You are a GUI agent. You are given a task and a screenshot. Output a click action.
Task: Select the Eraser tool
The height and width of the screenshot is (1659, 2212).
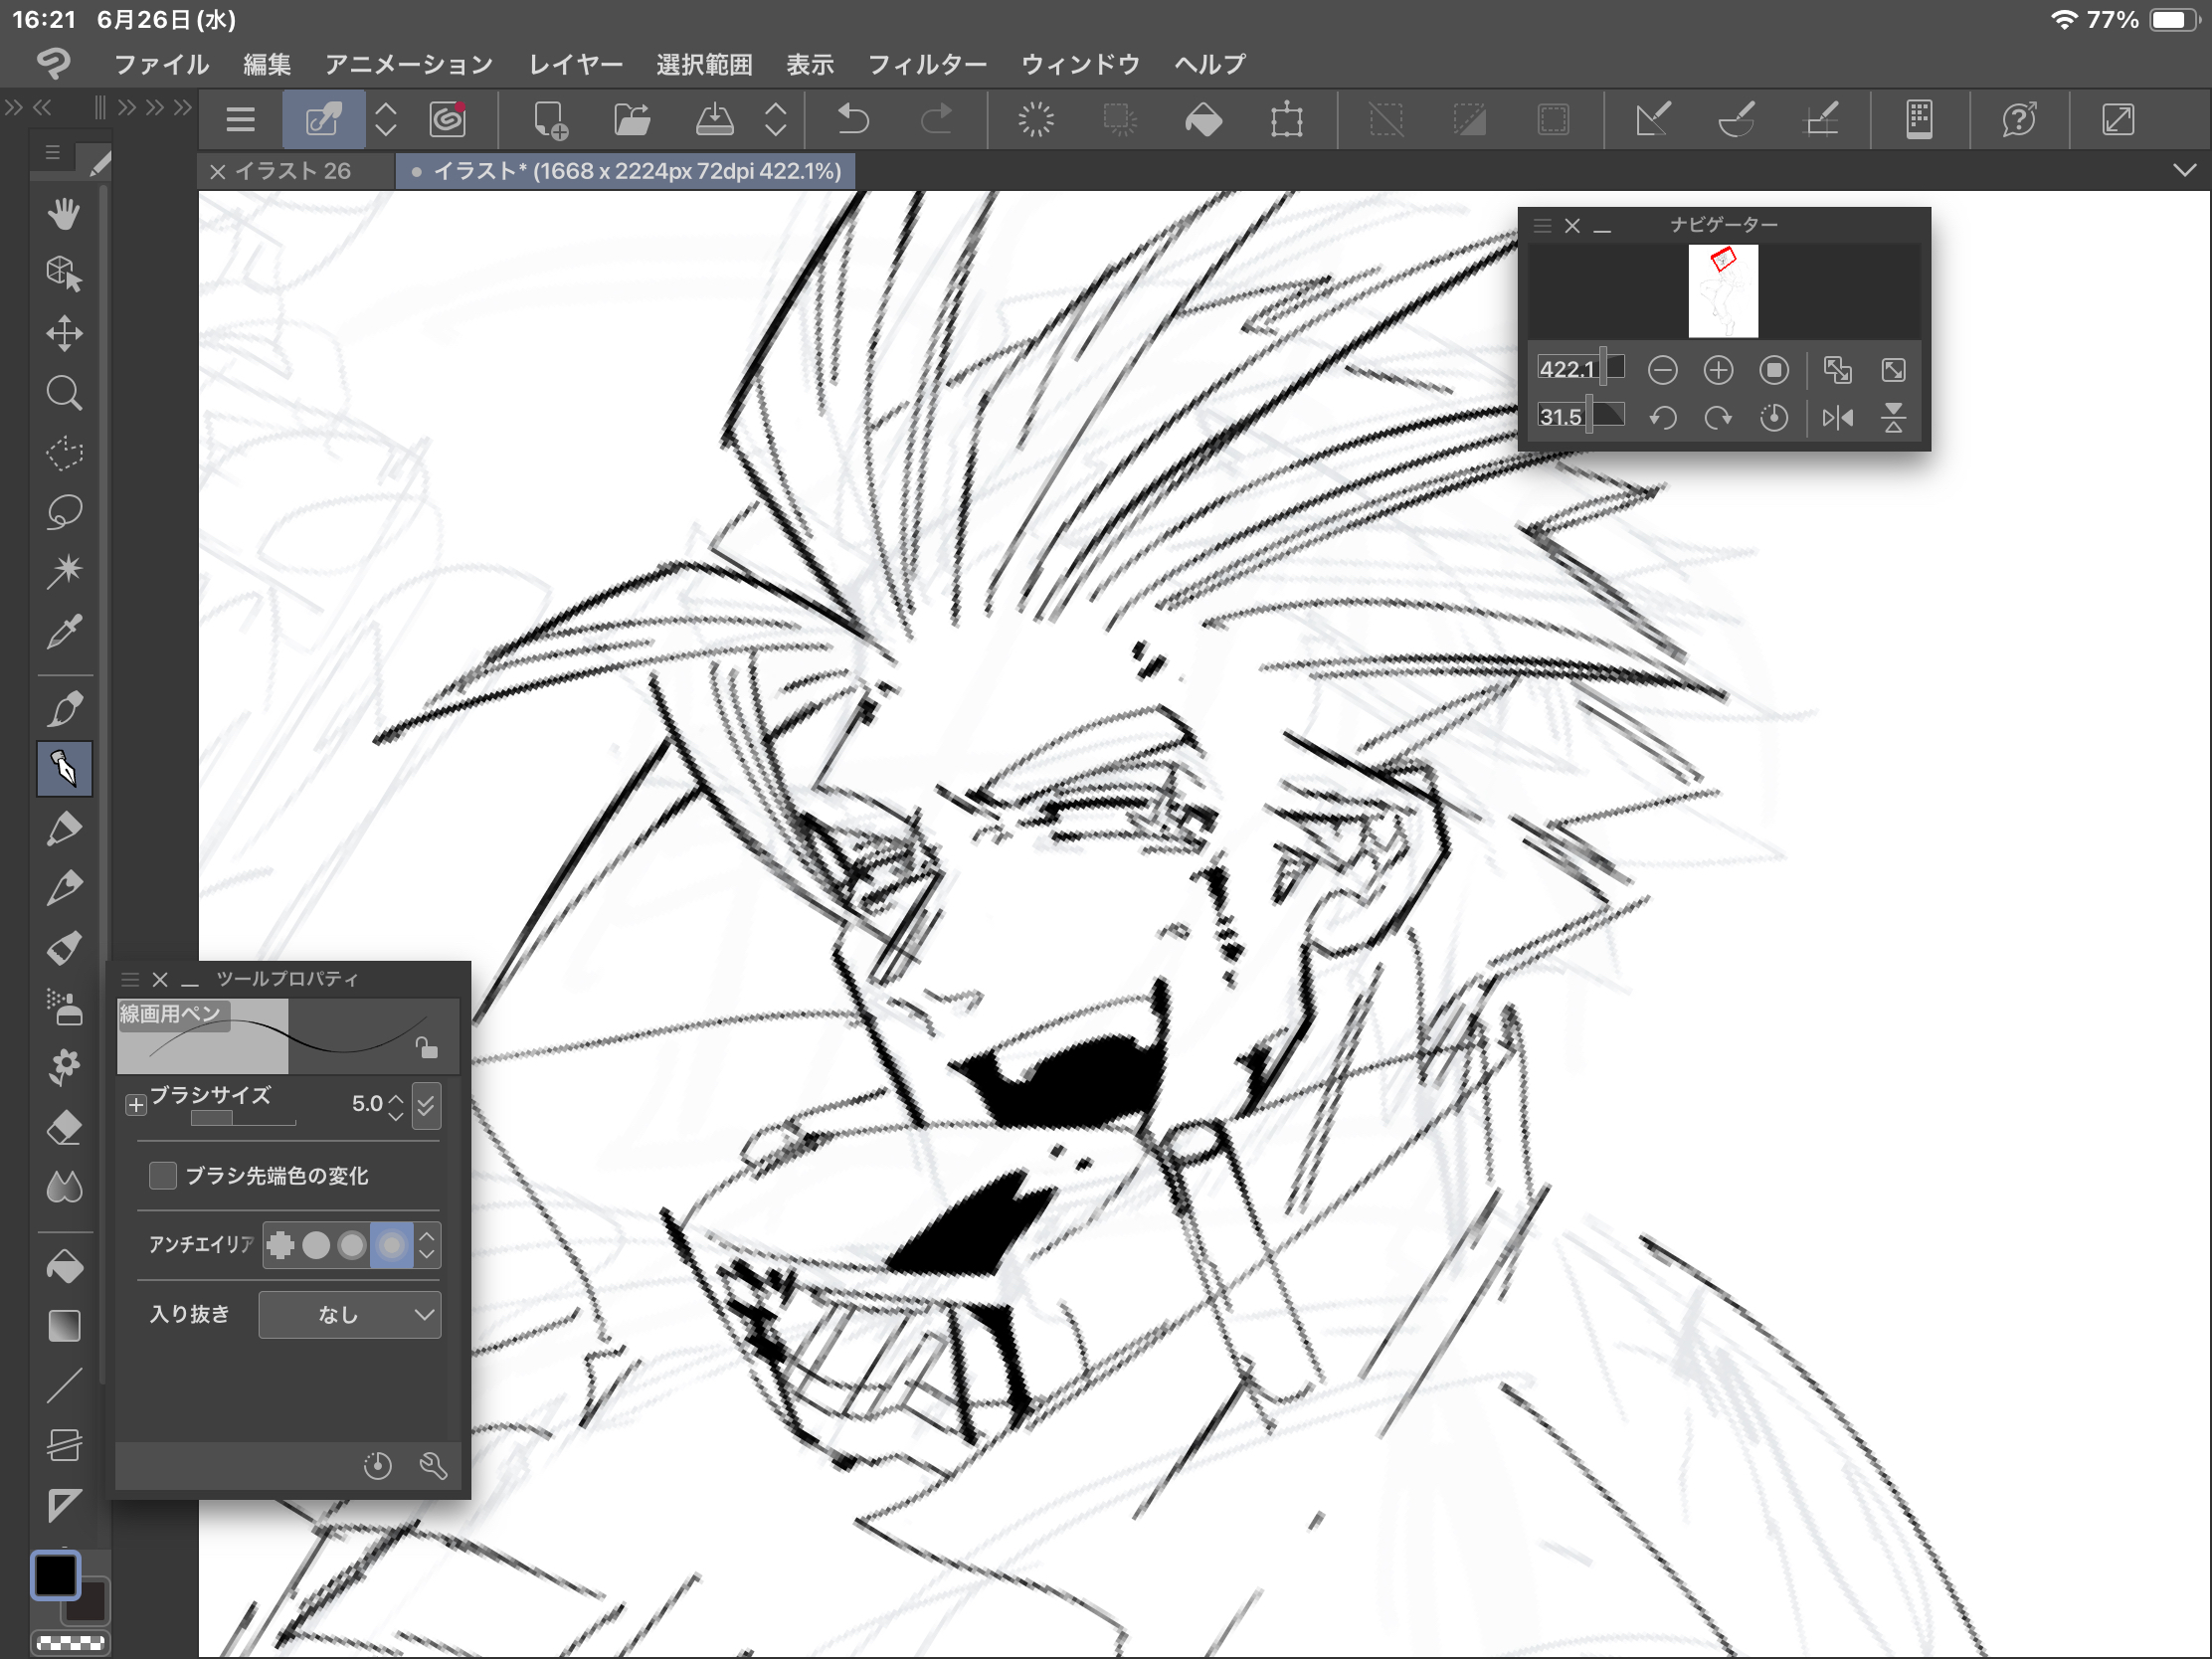64,1127
